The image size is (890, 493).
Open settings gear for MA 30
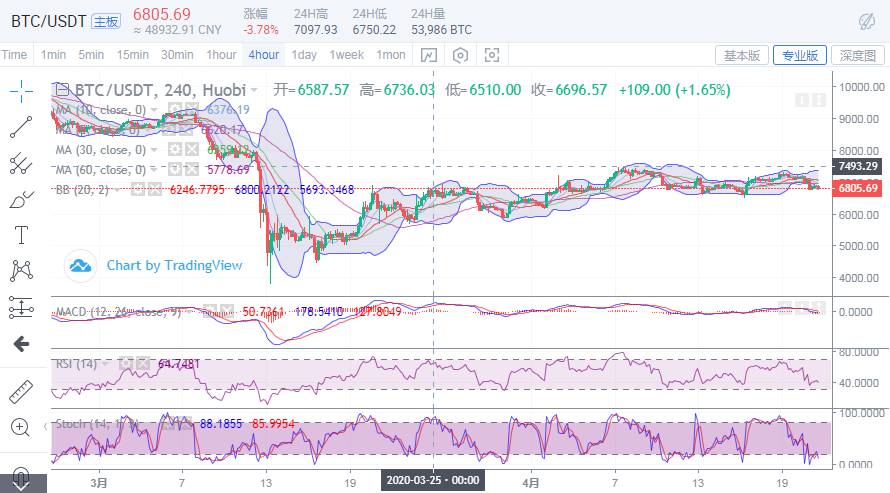pos(175,150)
